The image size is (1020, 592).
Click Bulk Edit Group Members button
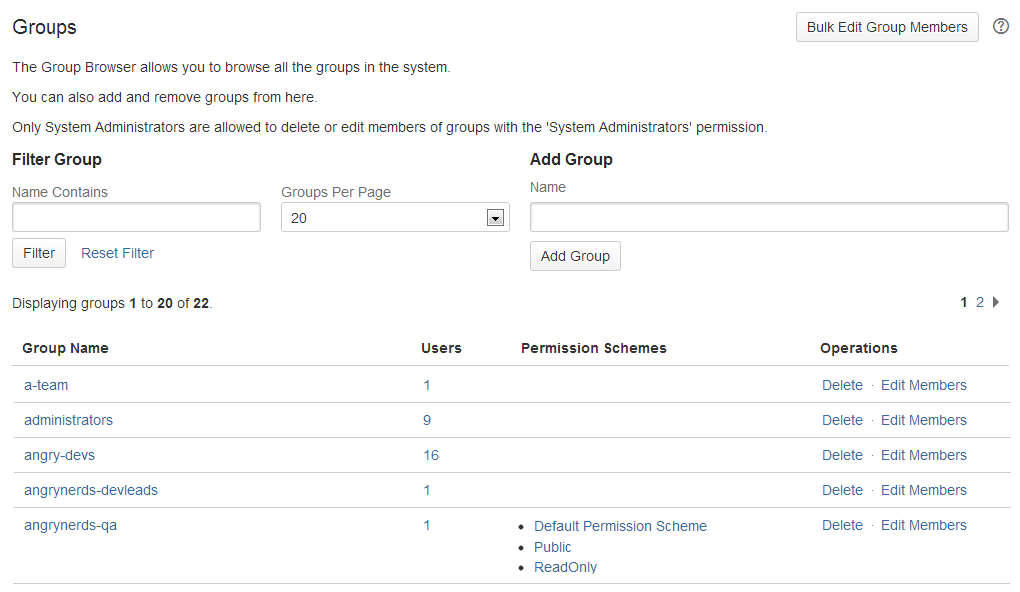886,27
